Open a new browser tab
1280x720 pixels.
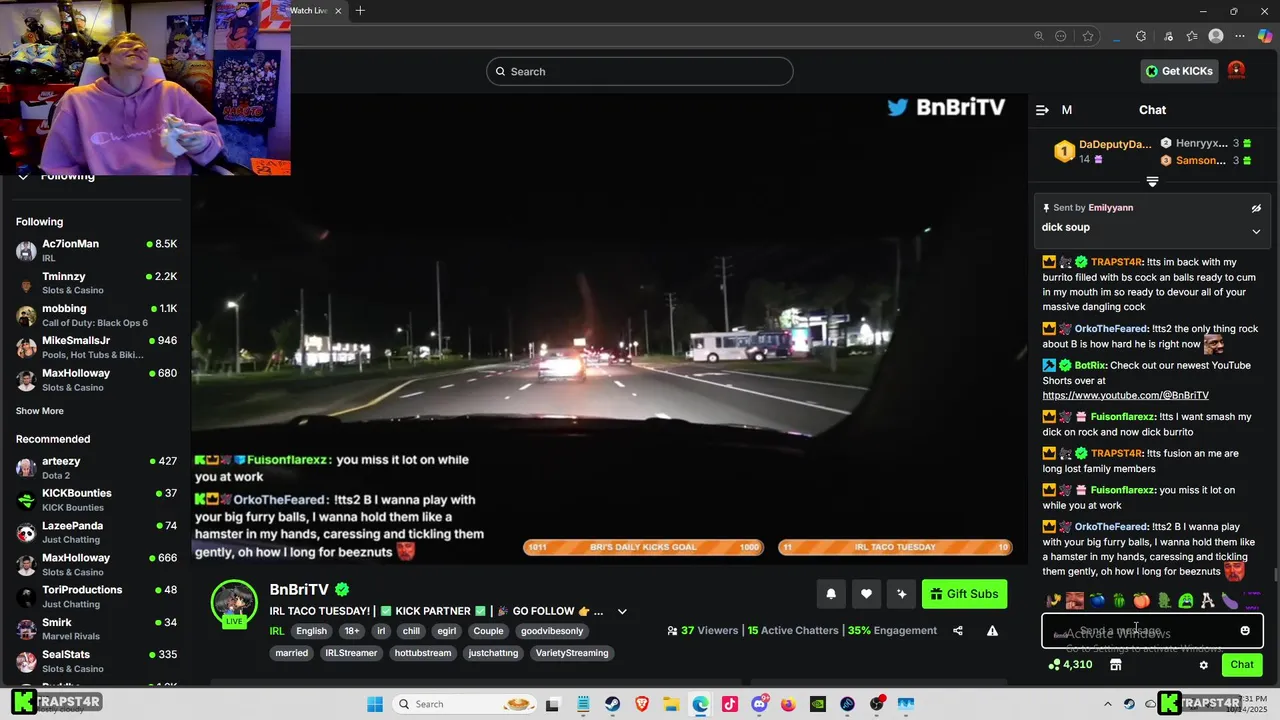click(360, 11)
